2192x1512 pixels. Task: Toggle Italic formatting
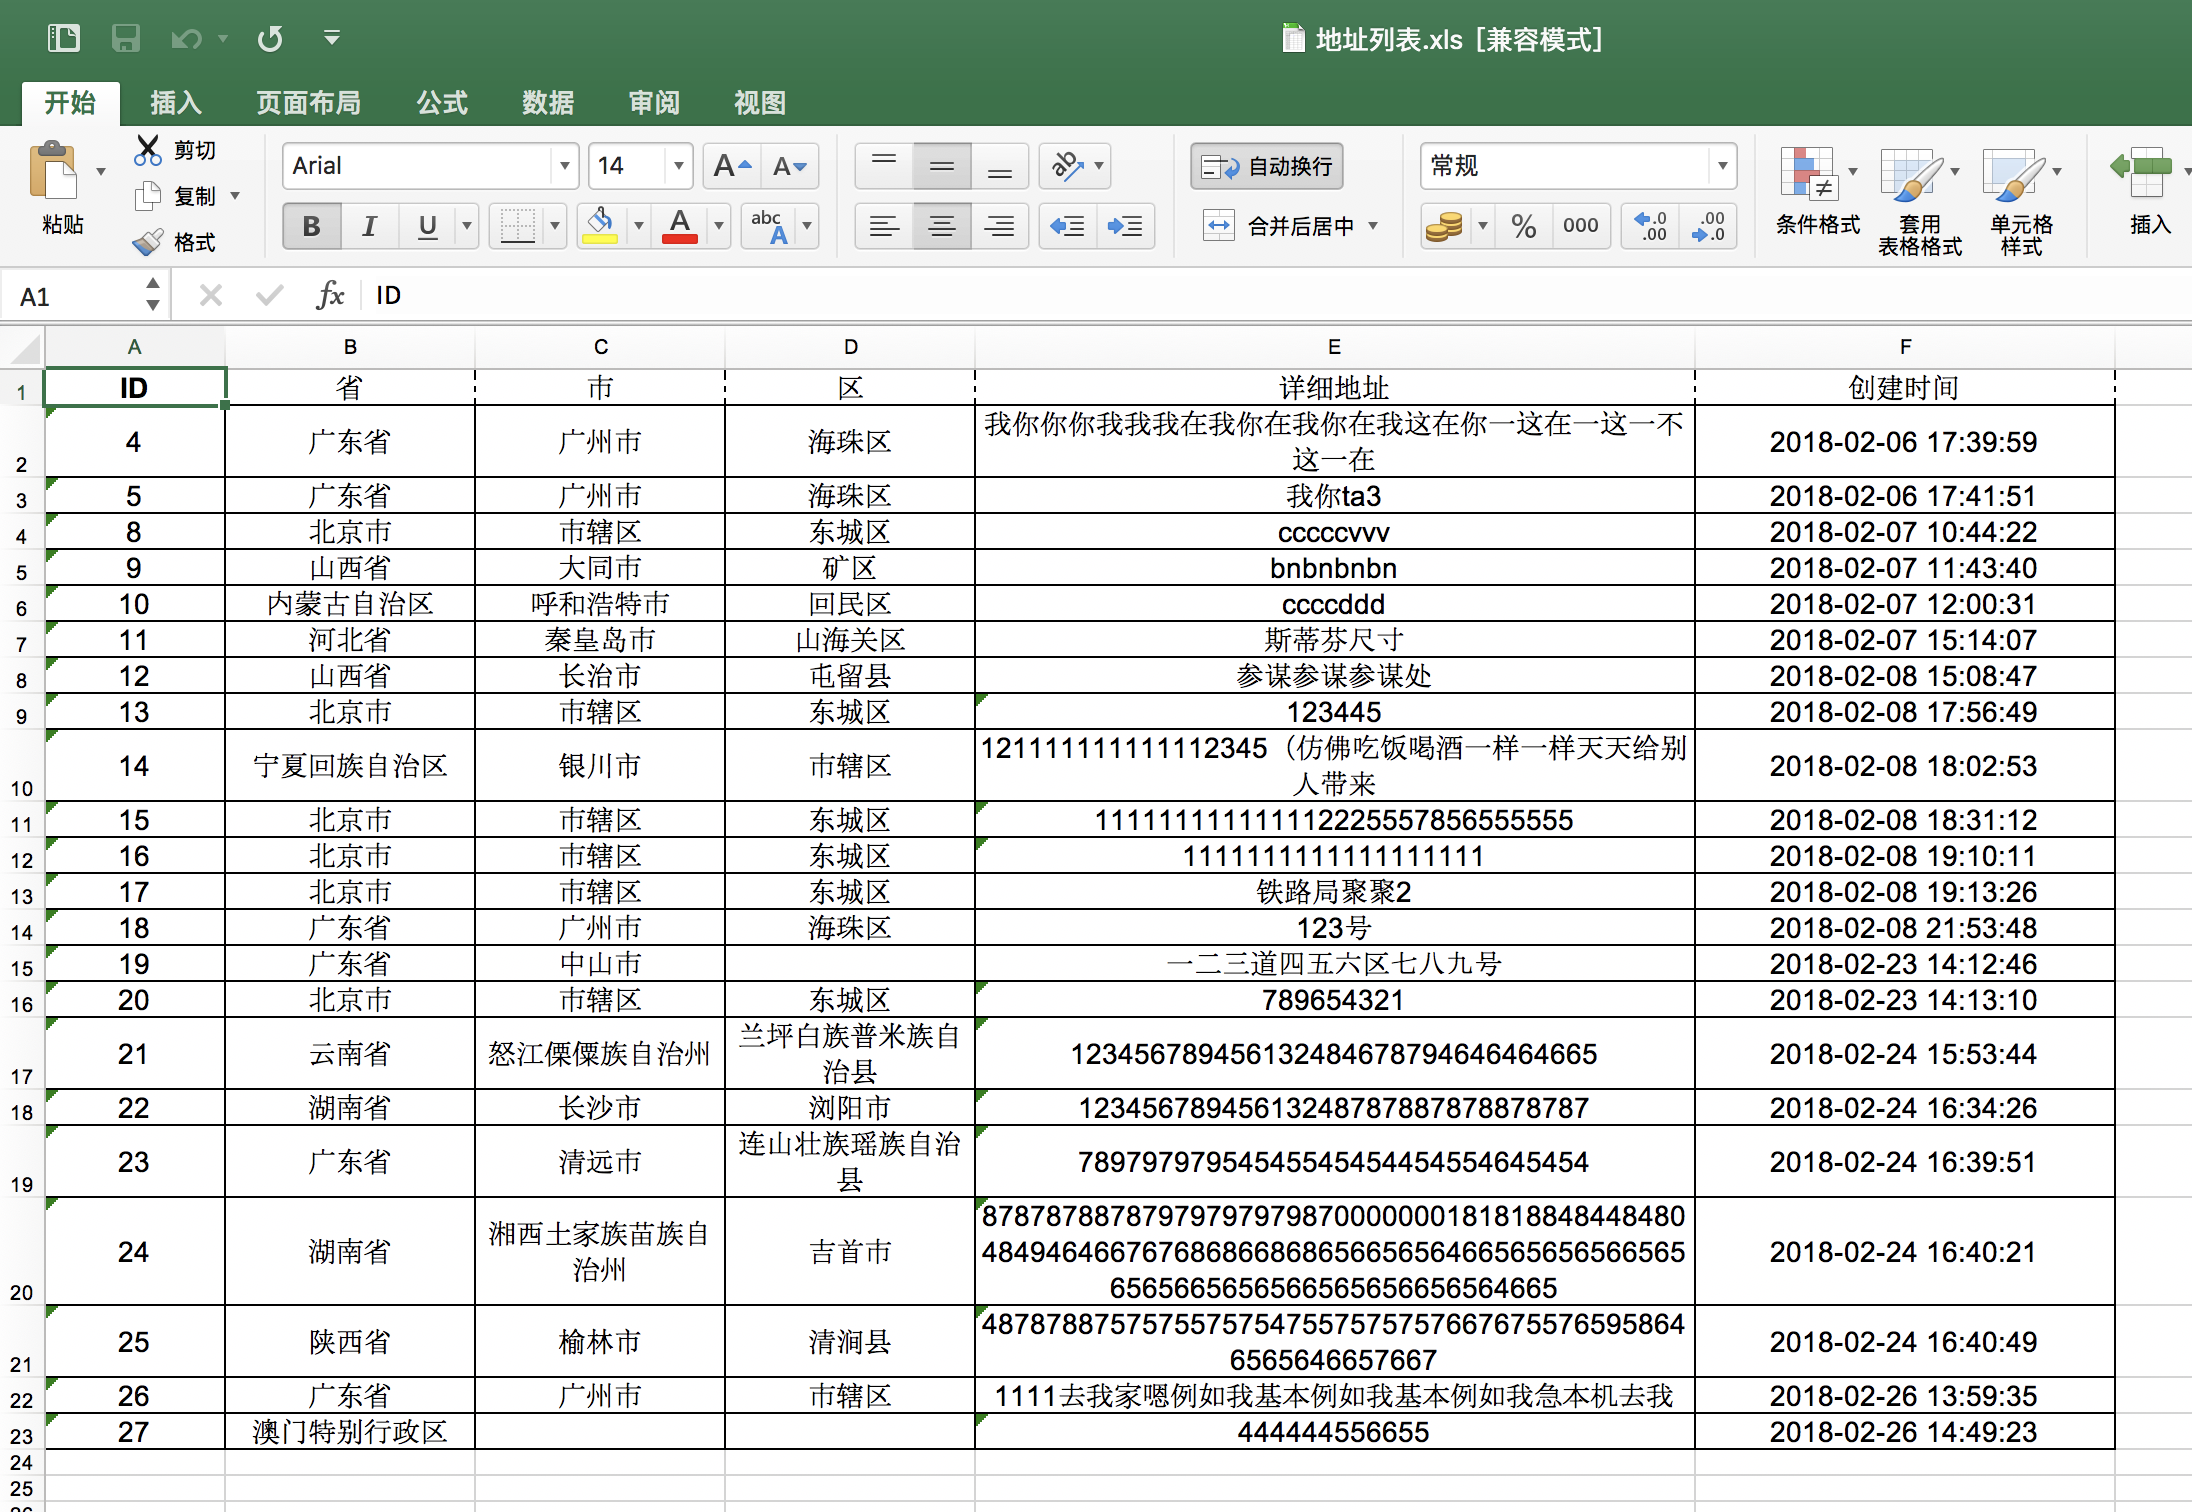(369, 226)
